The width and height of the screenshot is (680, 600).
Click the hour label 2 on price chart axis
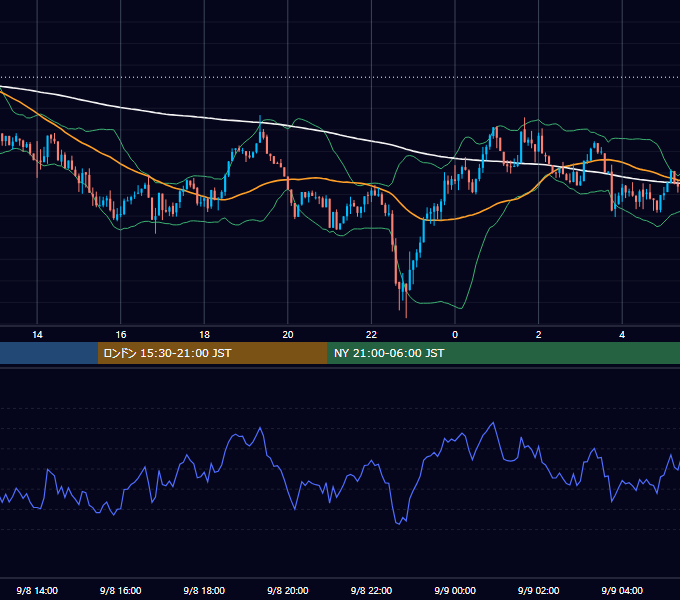point(539,335)
